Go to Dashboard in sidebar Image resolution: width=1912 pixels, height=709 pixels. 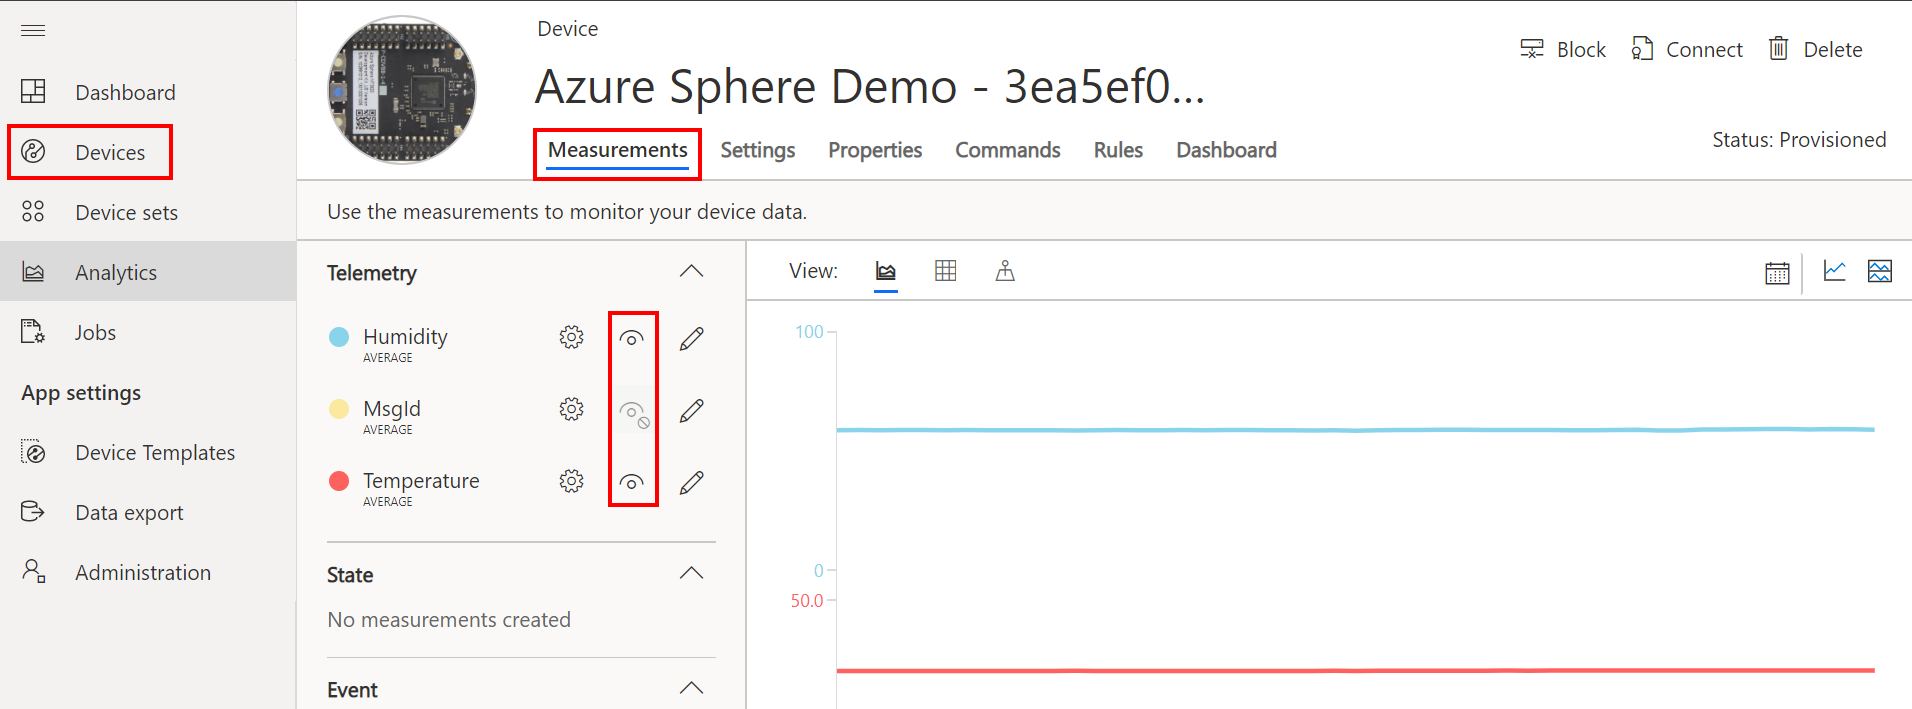pos(125,92)
